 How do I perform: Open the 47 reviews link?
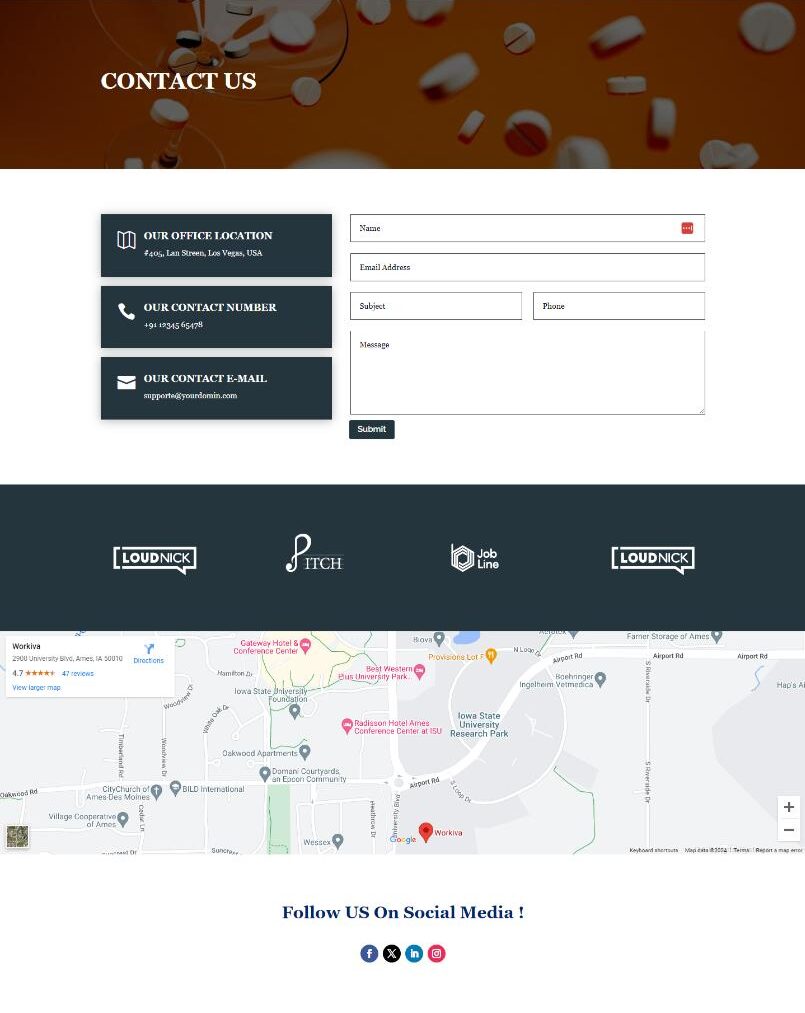[78, 673]
